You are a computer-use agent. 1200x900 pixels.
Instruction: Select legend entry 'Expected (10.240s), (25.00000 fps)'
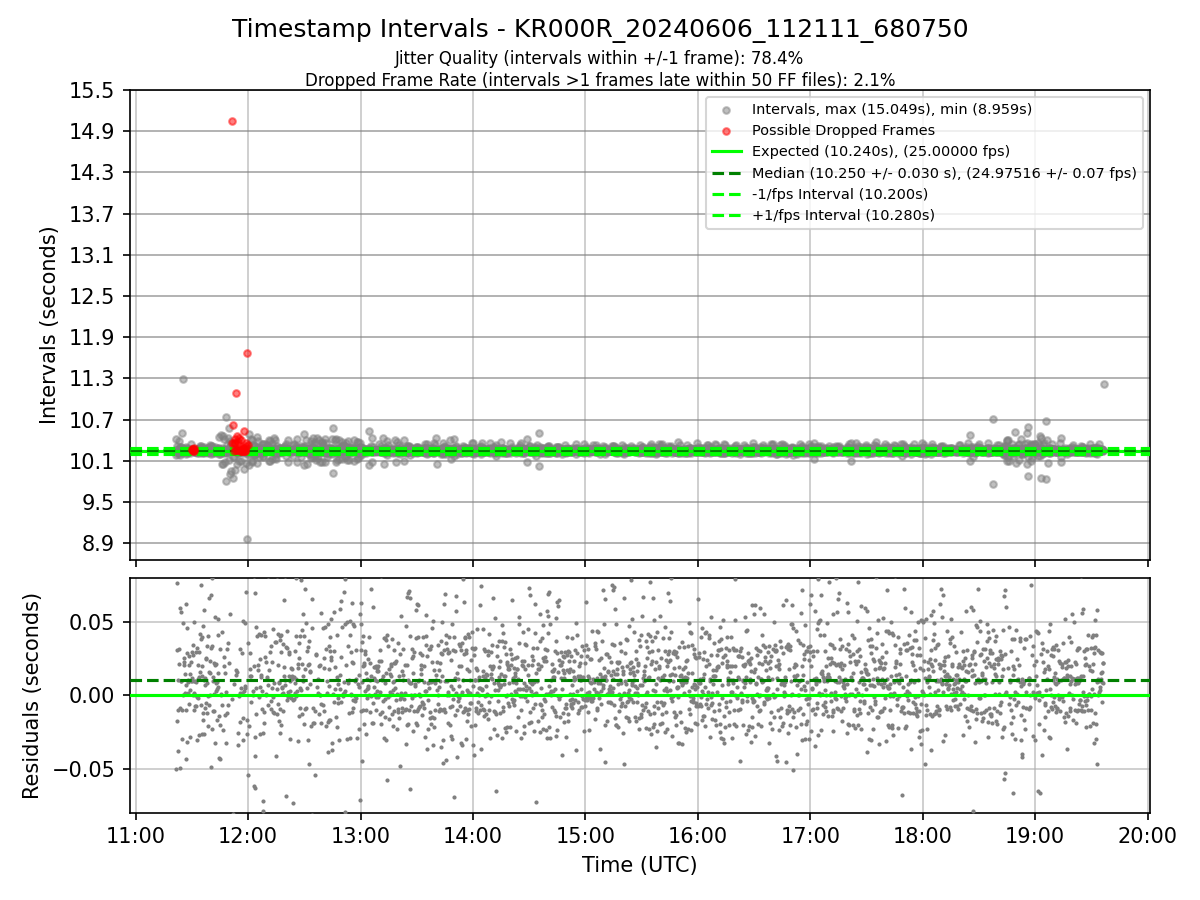click(x=880, y=151)
